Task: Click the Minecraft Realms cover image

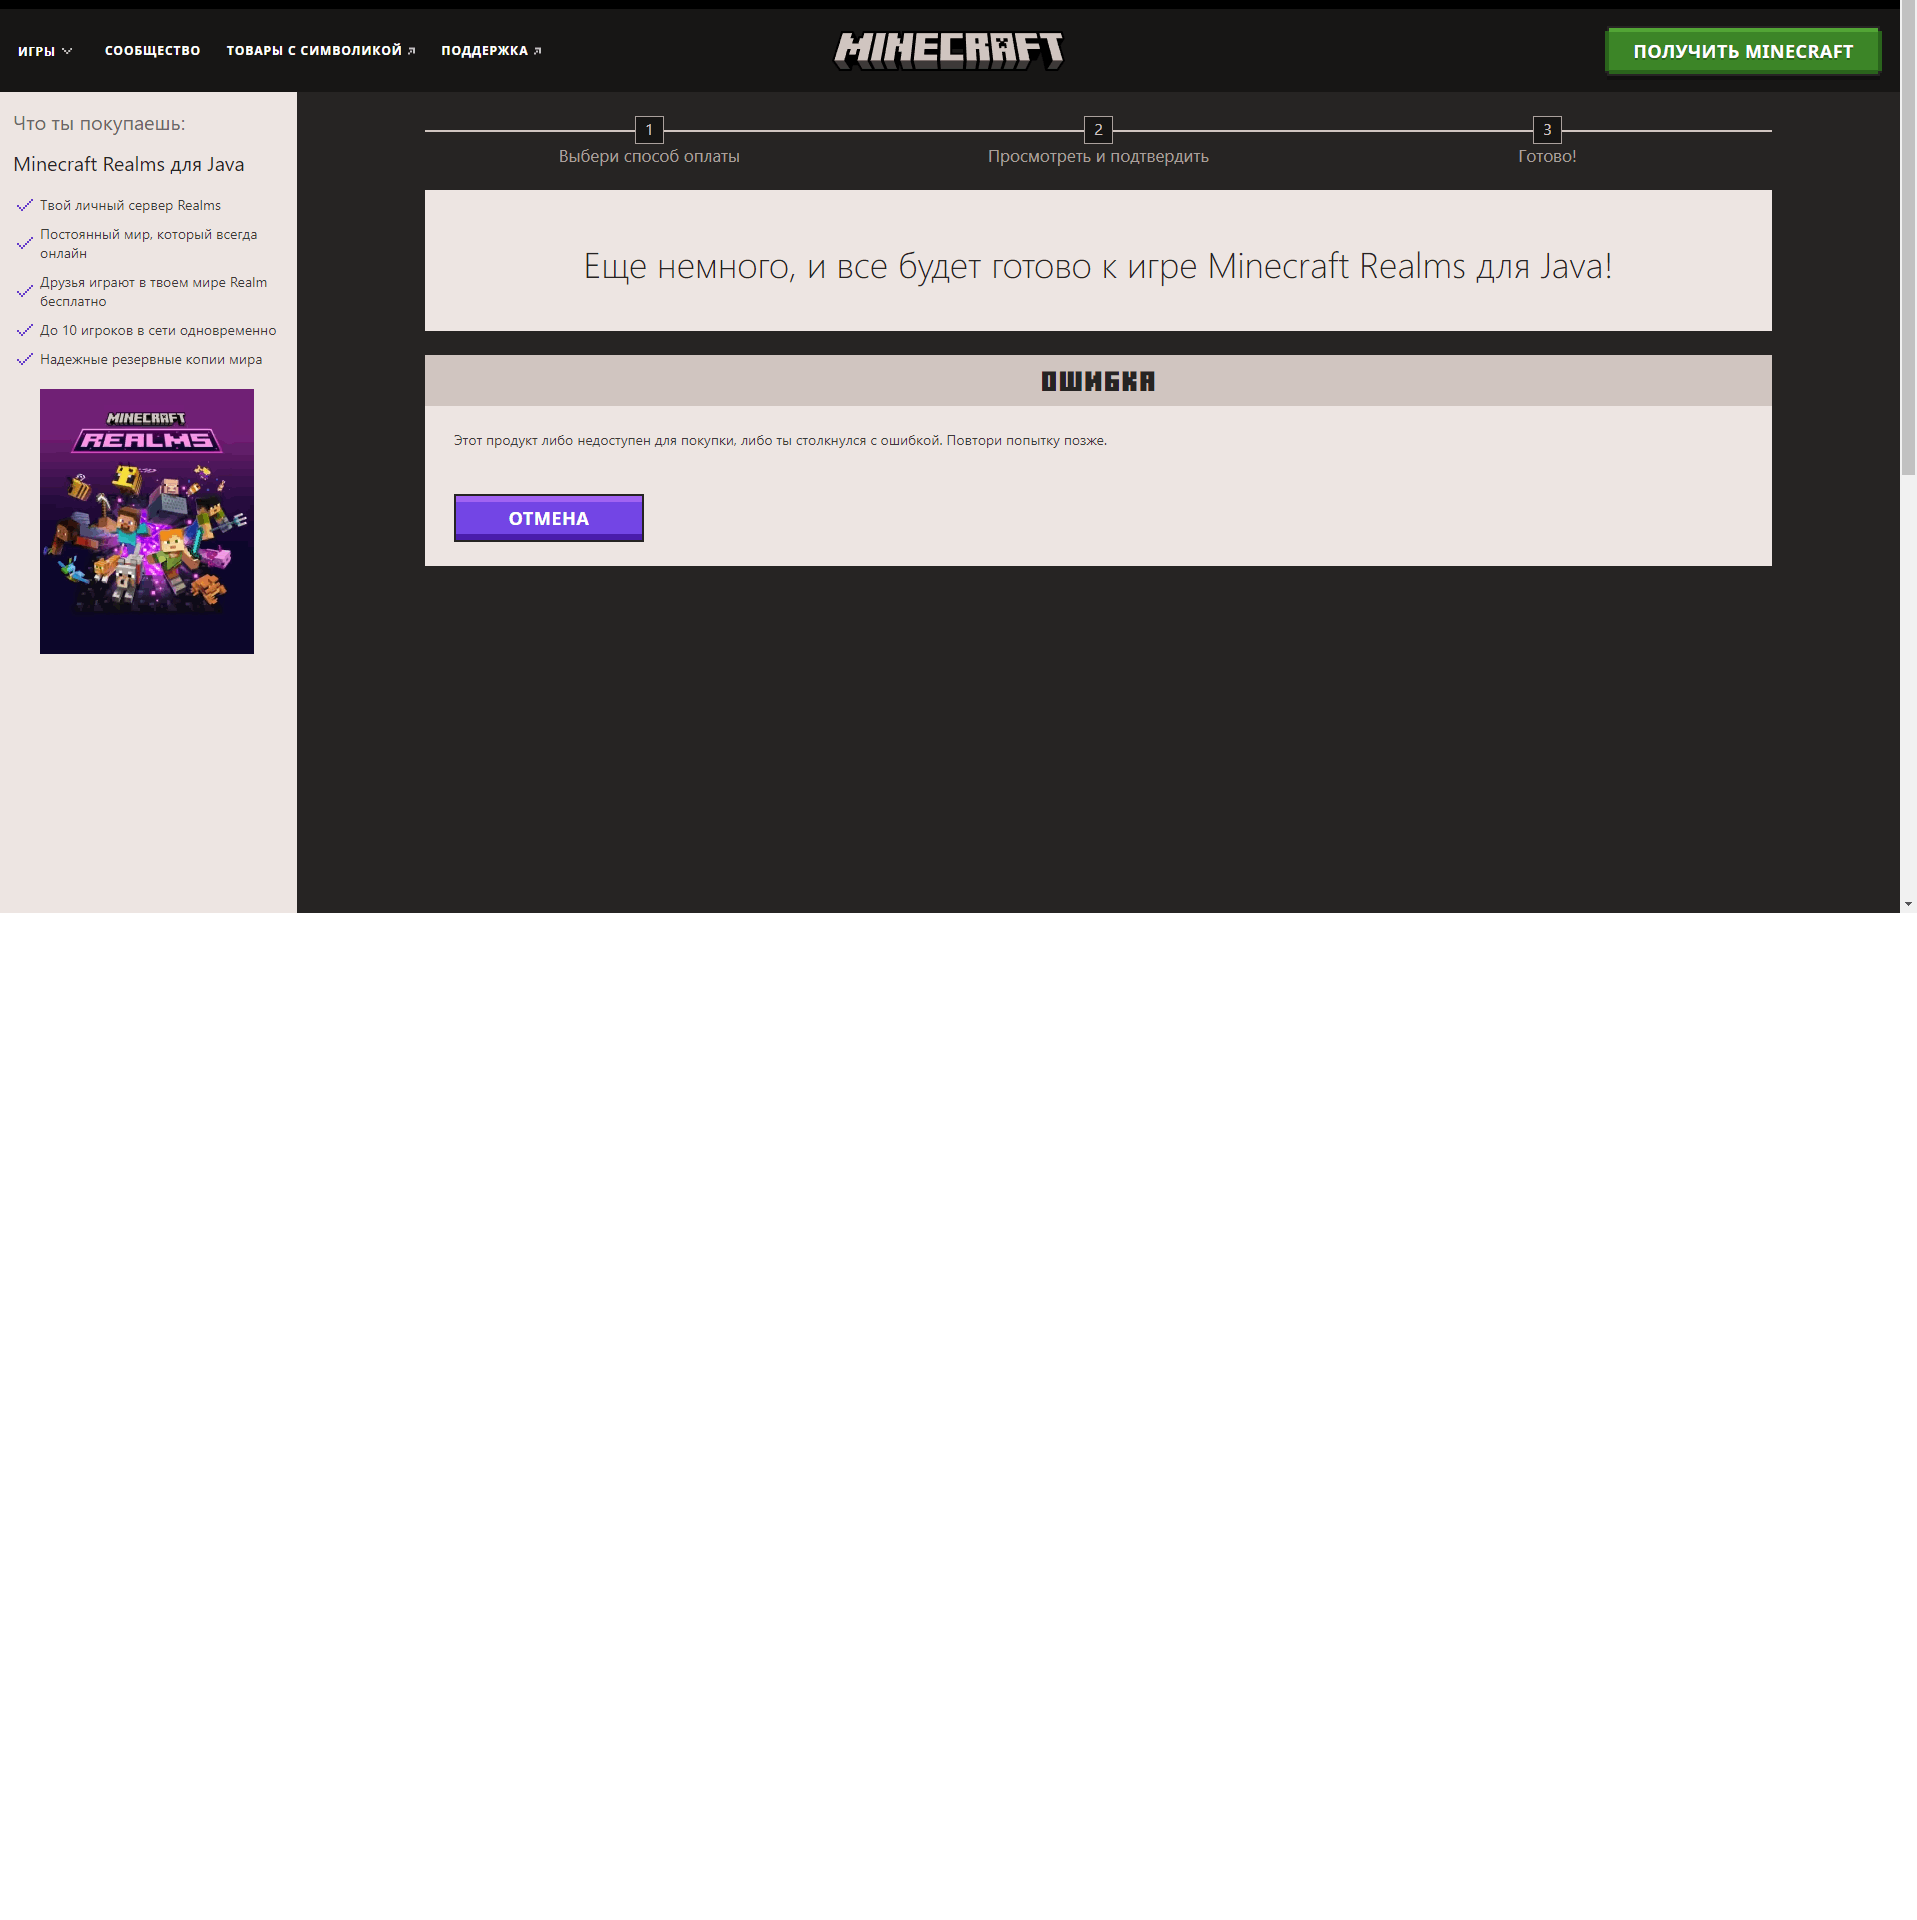Action: [147, 521]
